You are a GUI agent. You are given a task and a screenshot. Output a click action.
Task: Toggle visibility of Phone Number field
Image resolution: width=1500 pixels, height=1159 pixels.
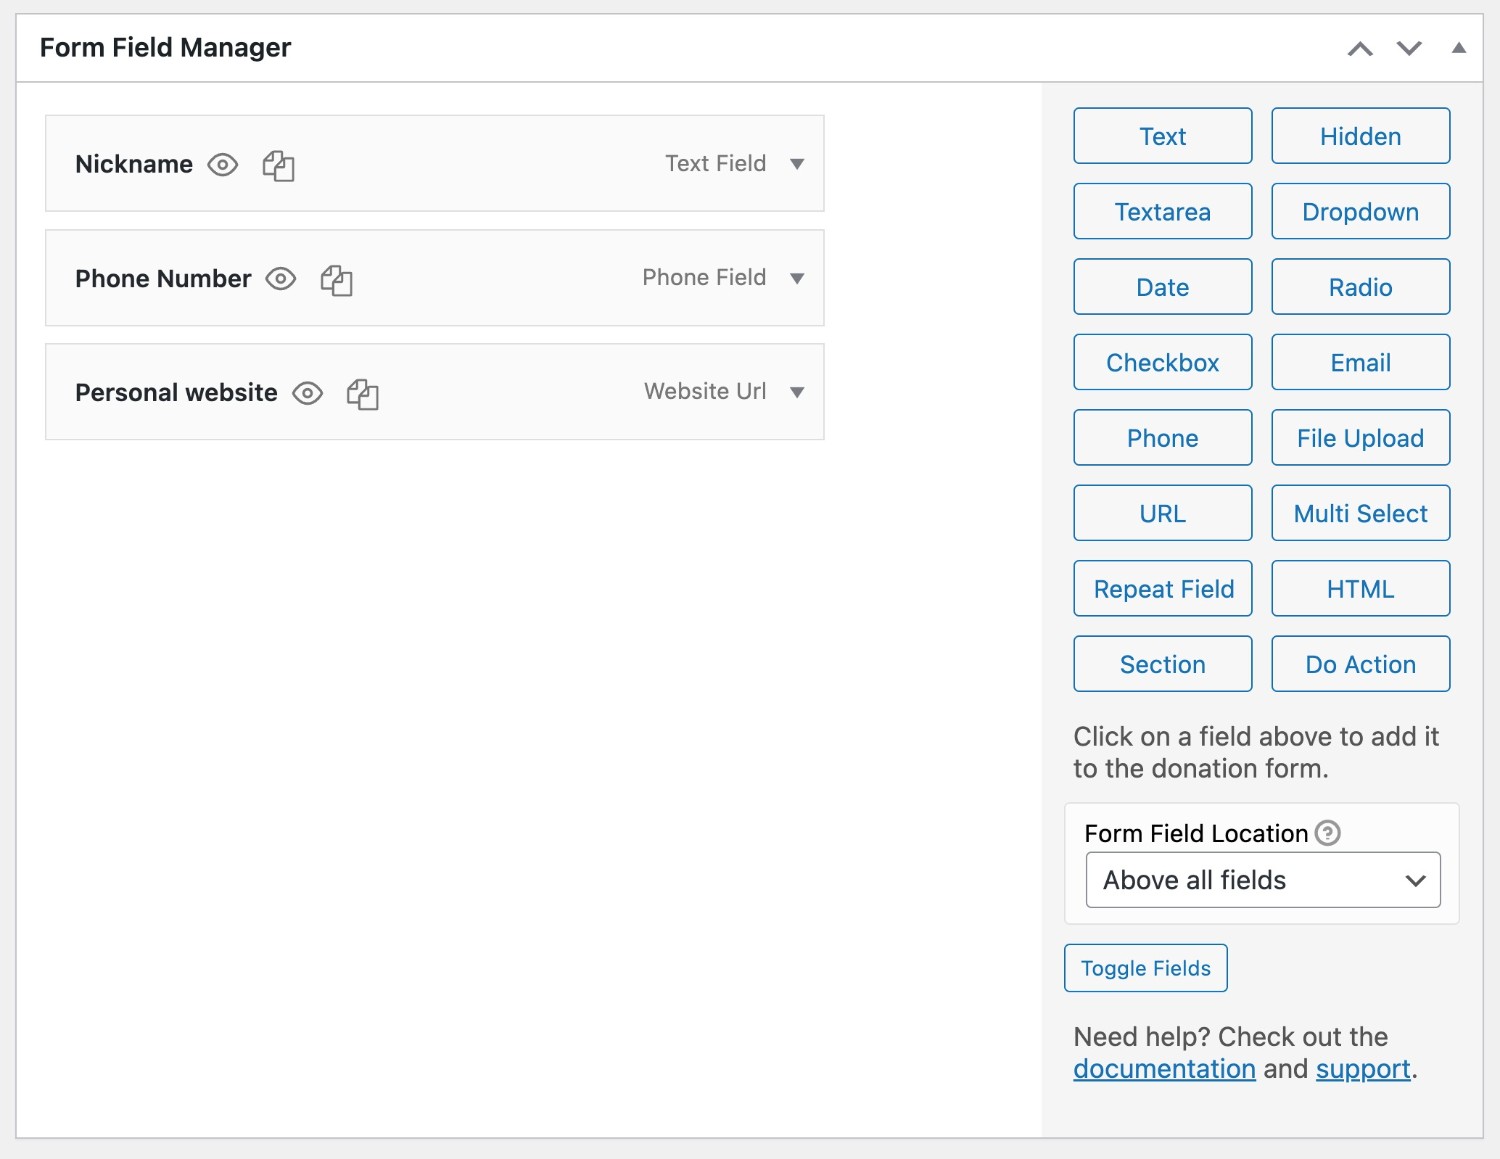281,279
